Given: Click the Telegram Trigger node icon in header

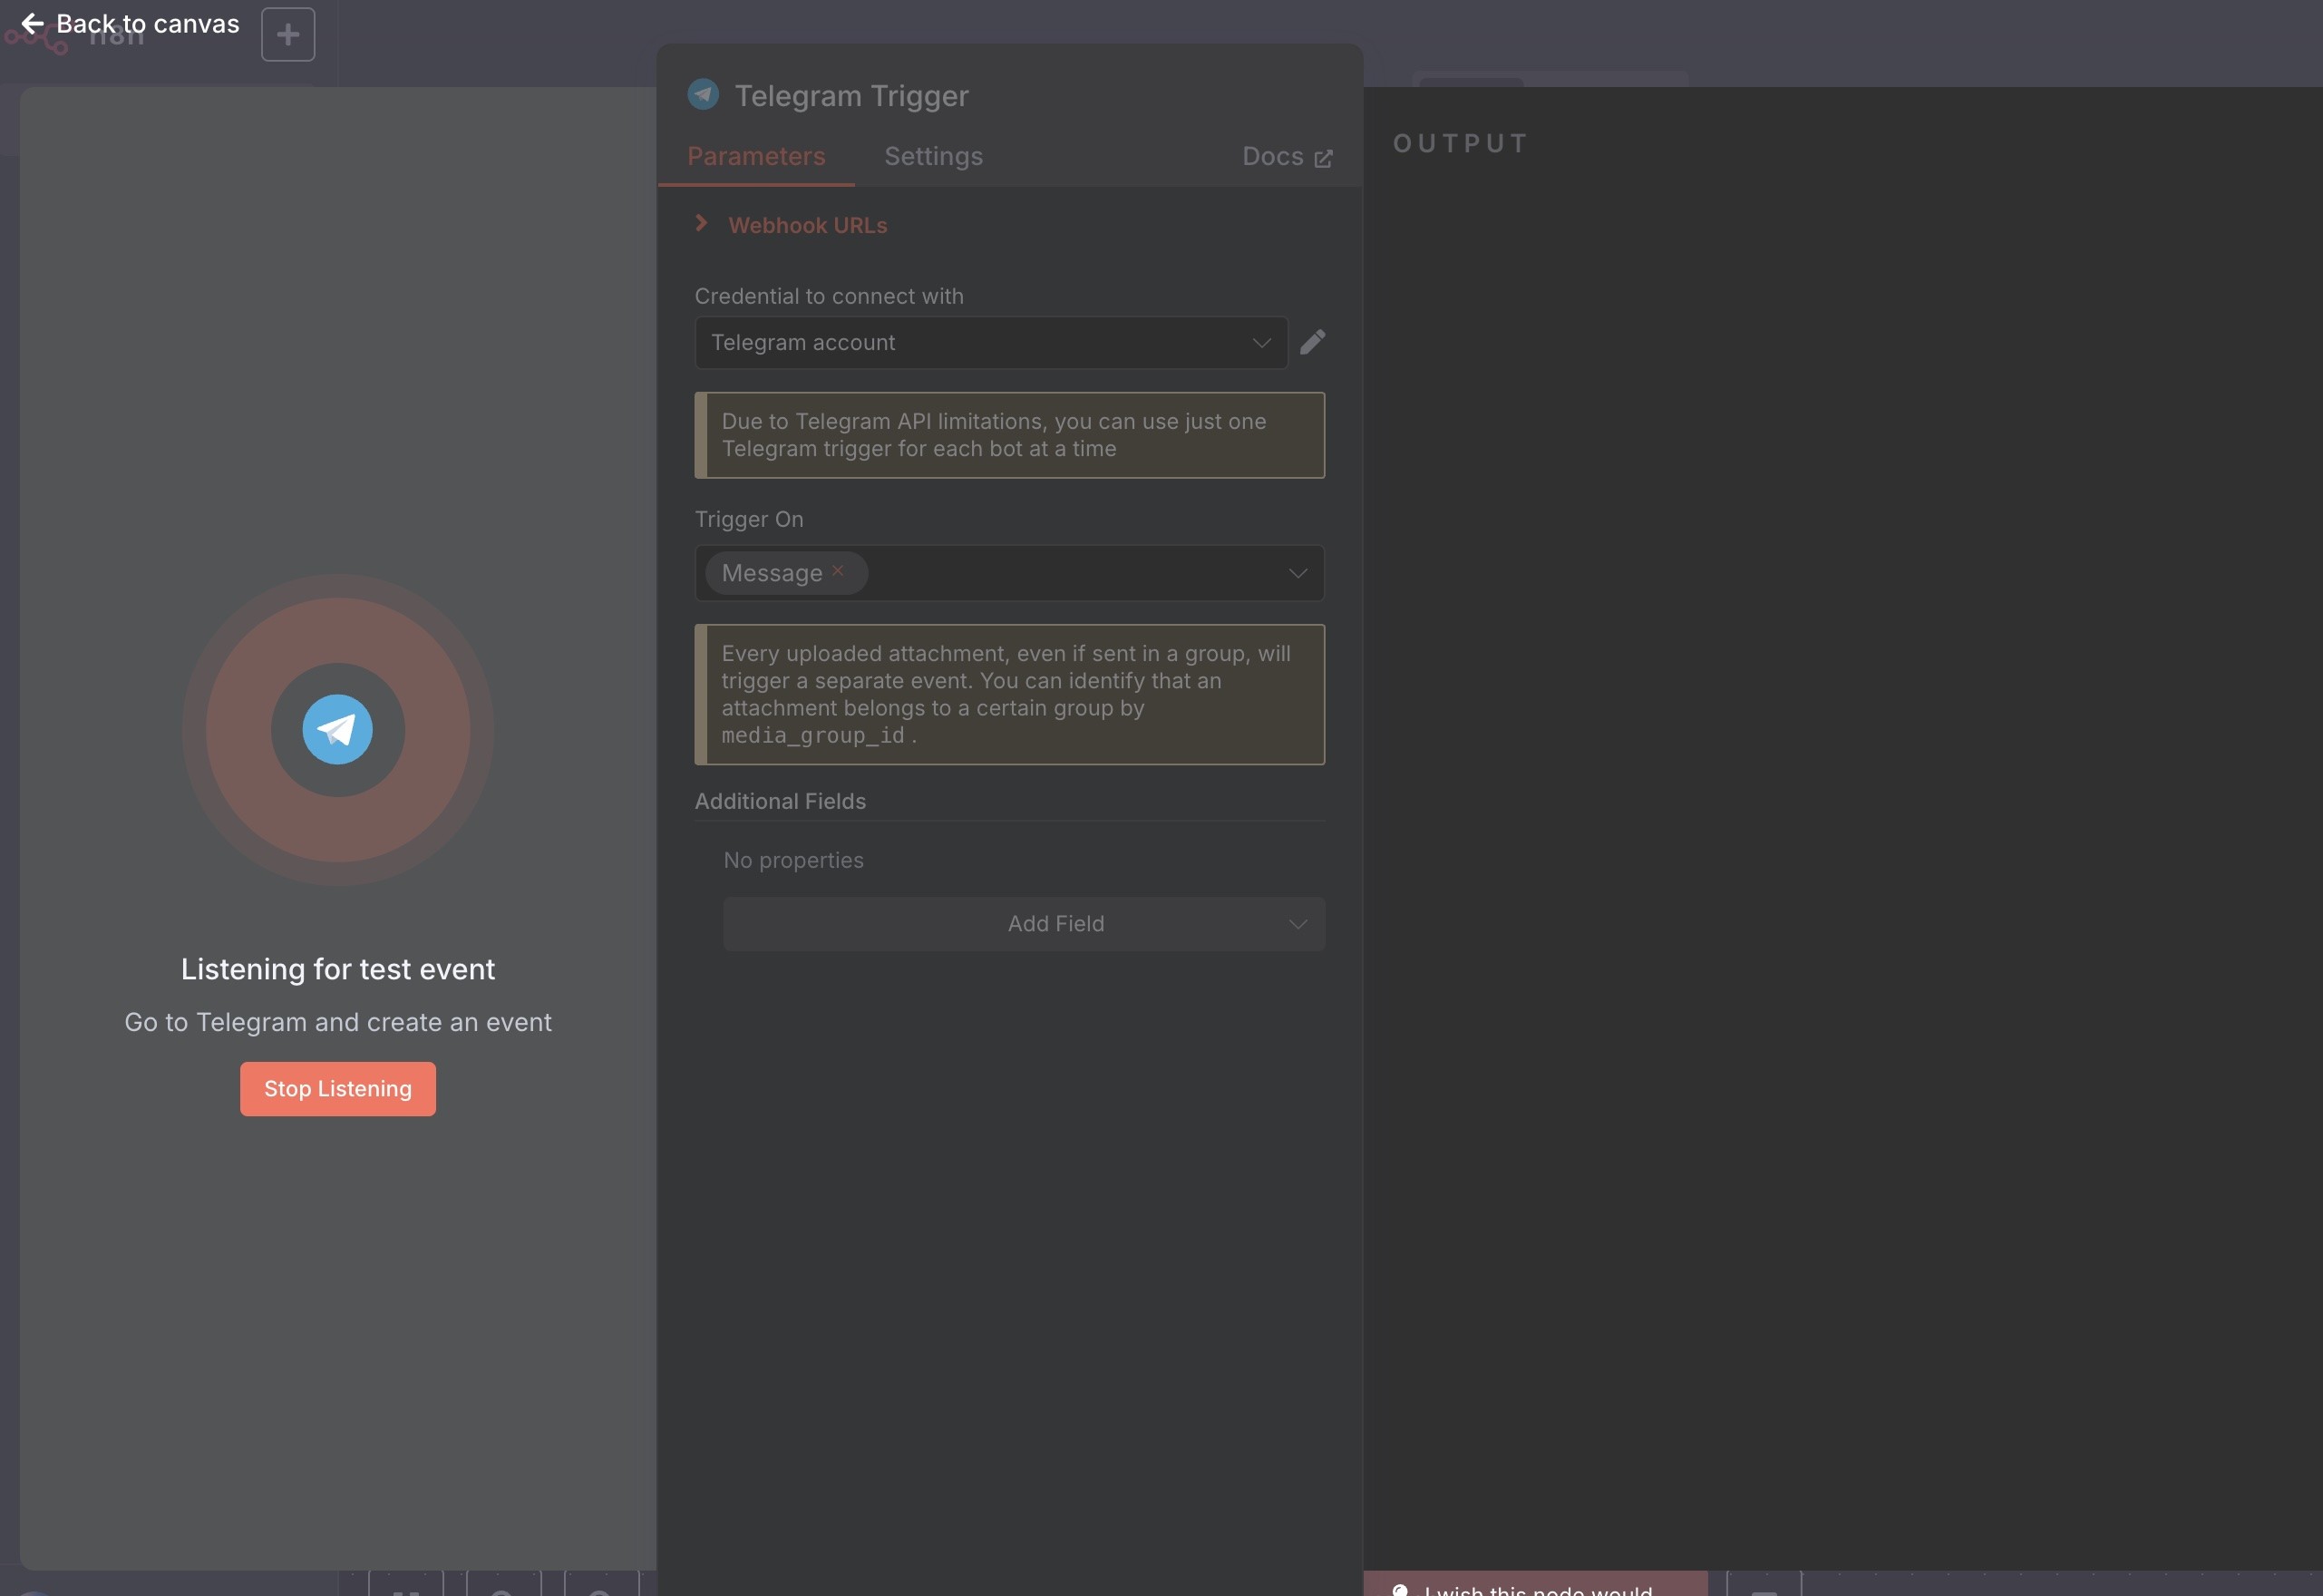Looking at the screenshot, I should click(x=703, y=95).
